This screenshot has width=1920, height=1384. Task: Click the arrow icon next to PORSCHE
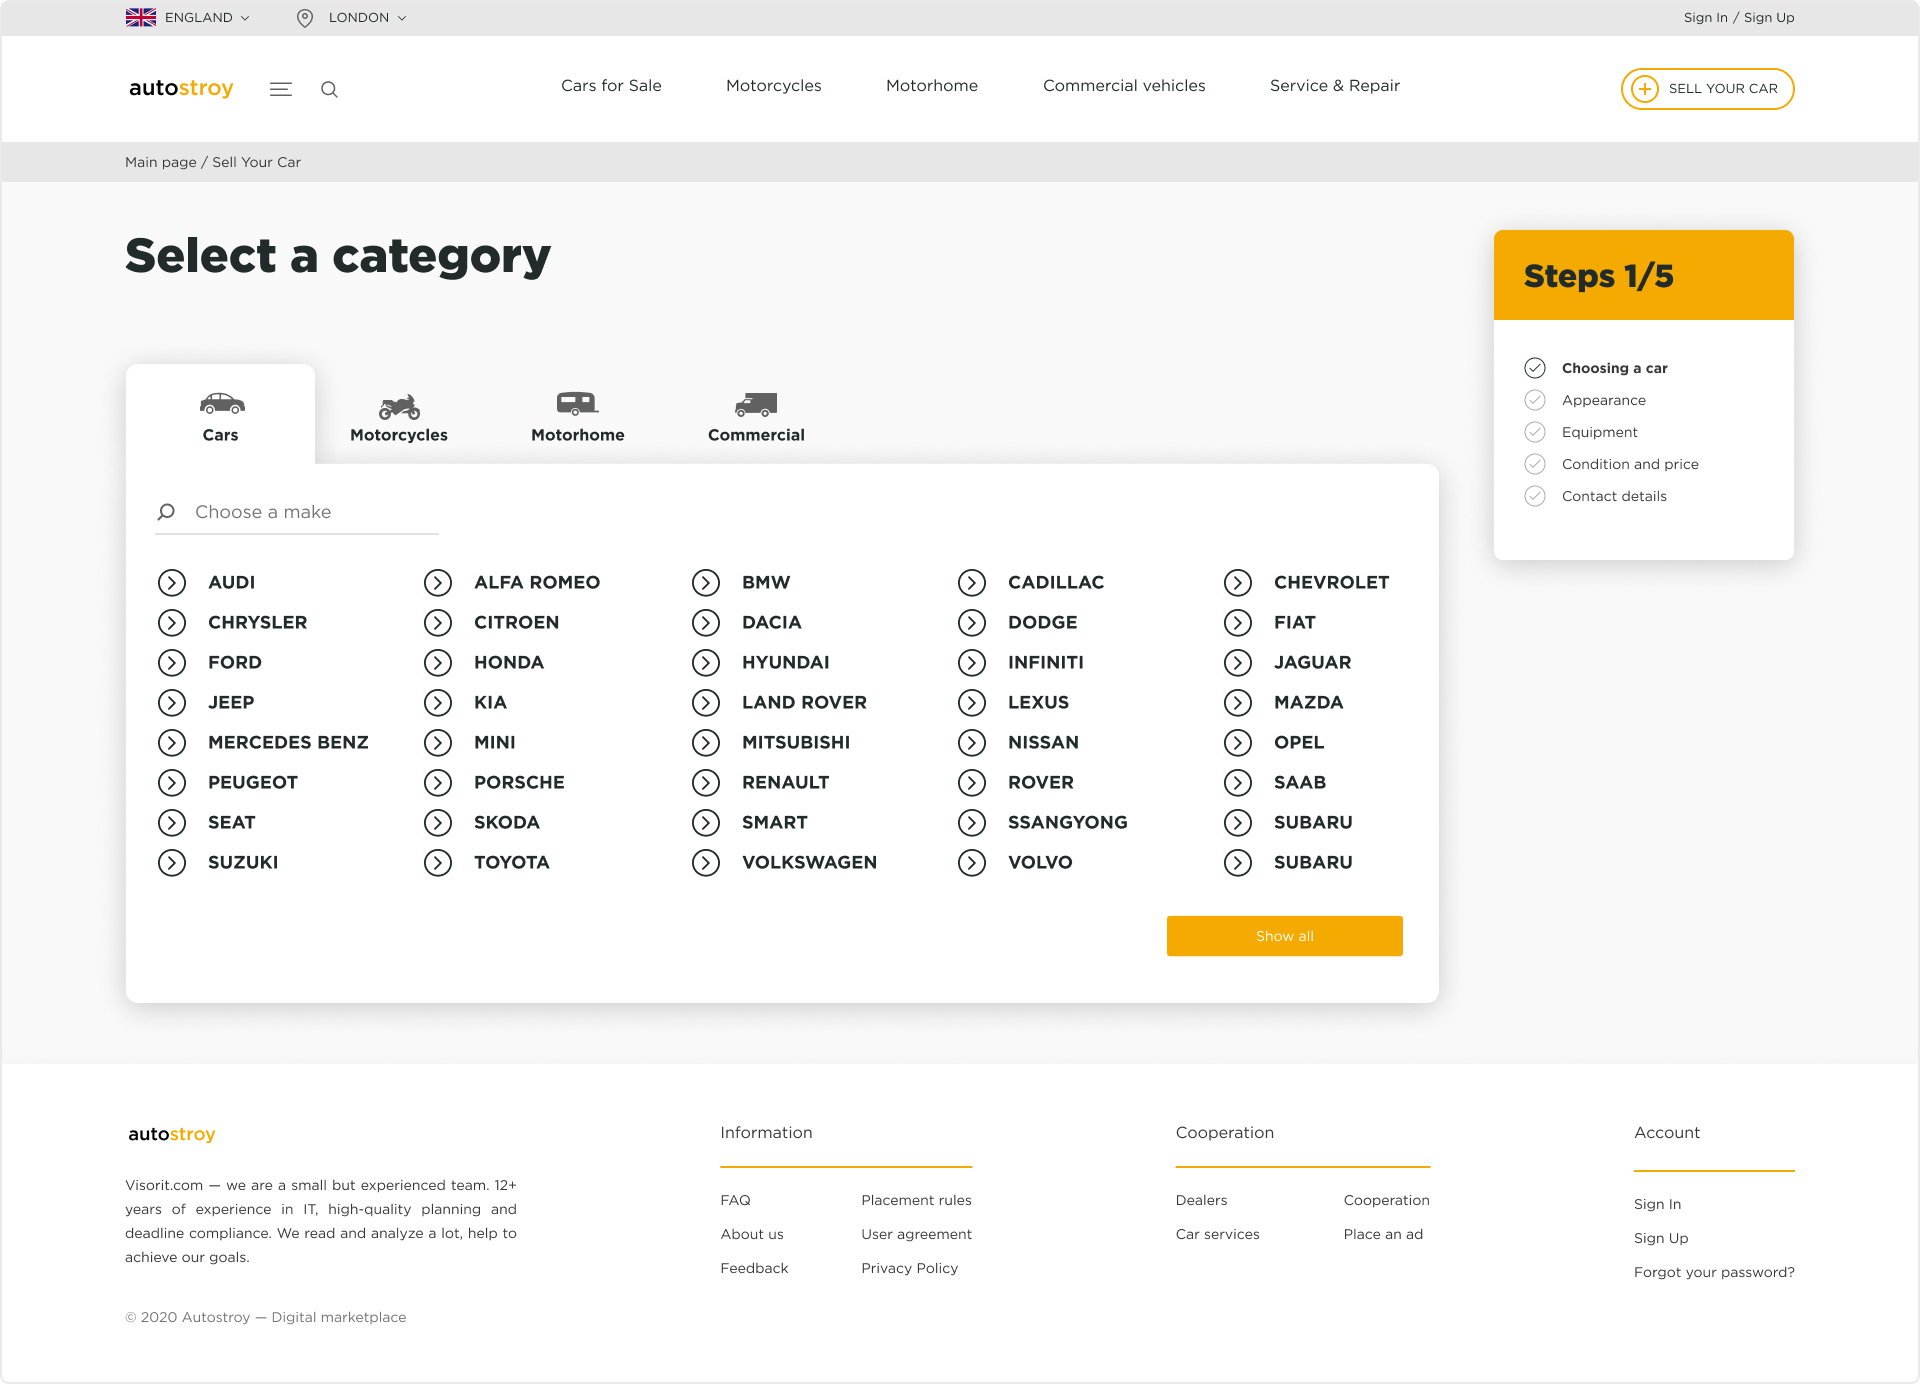[438, 782]
